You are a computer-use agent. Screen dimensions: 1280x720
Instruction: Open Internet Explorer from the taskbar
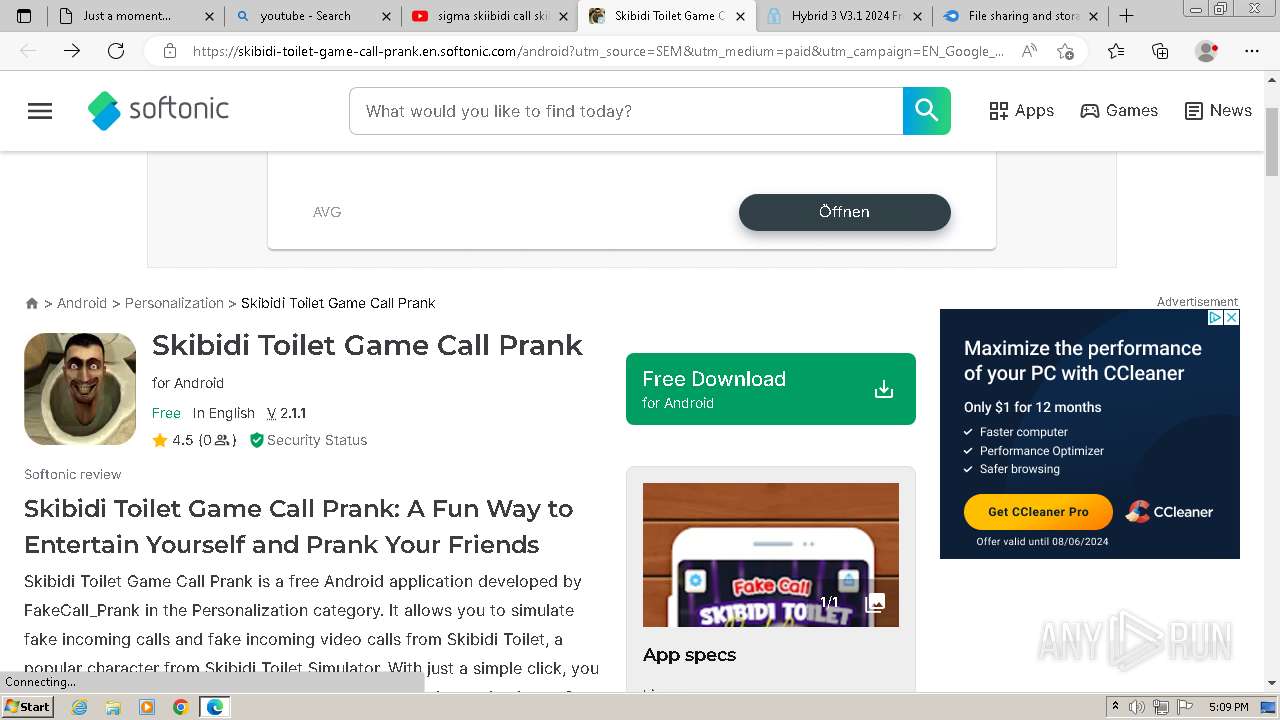coord(79,707)
